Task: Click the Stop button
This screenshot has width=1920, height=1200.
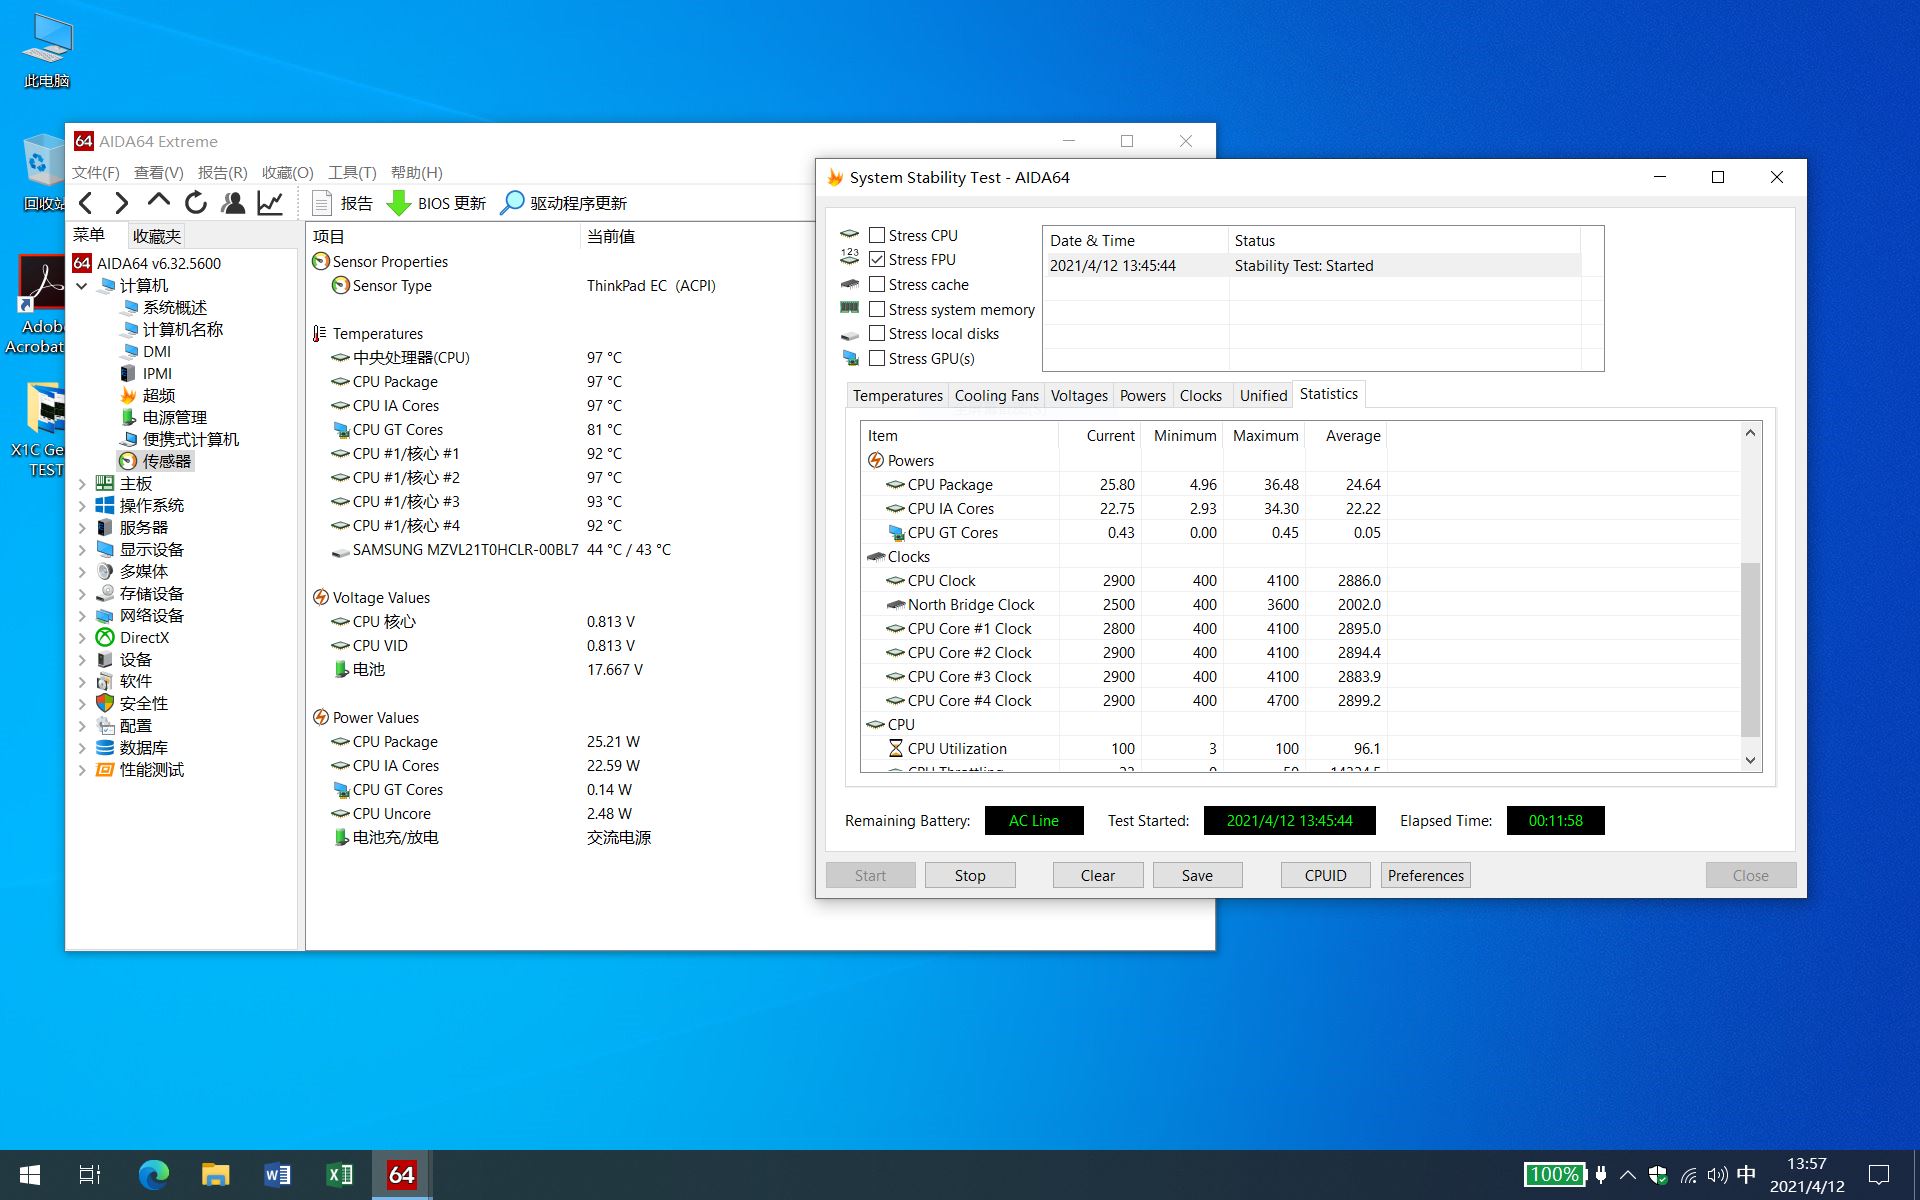Action: pyautogui.click(x=970, y=875)
